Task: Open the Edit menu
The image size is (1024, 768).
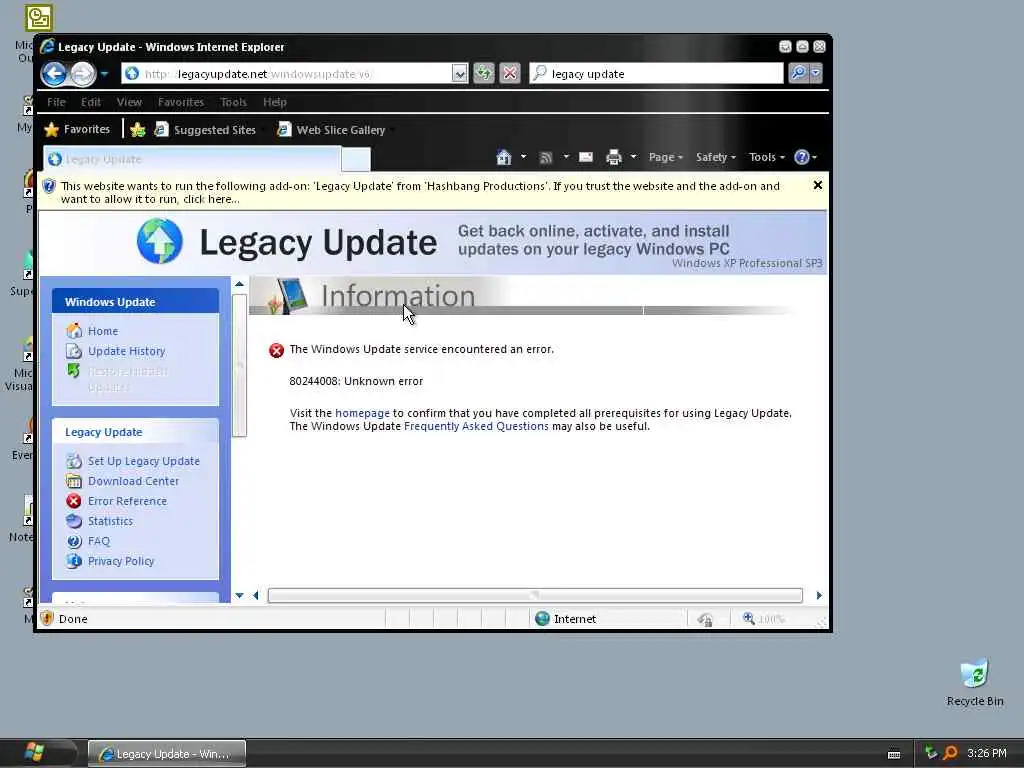Action: (x=91, y=102)
